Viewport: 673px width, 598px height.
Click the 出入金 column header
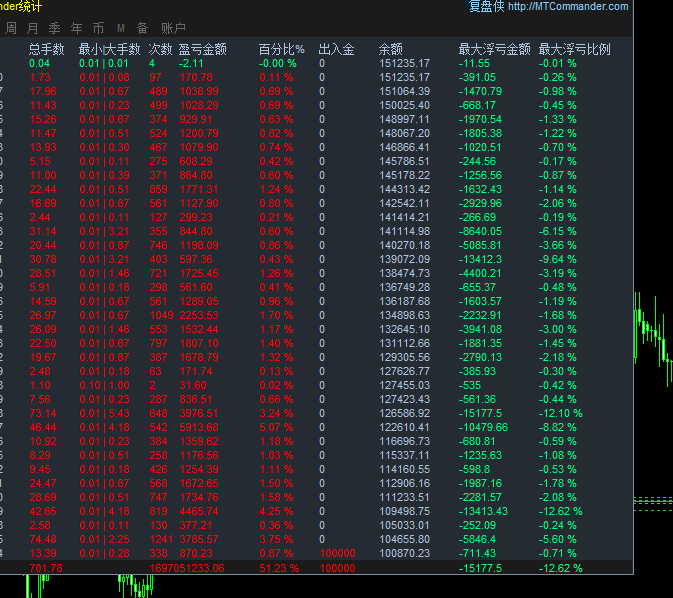(x=336, y=49)
